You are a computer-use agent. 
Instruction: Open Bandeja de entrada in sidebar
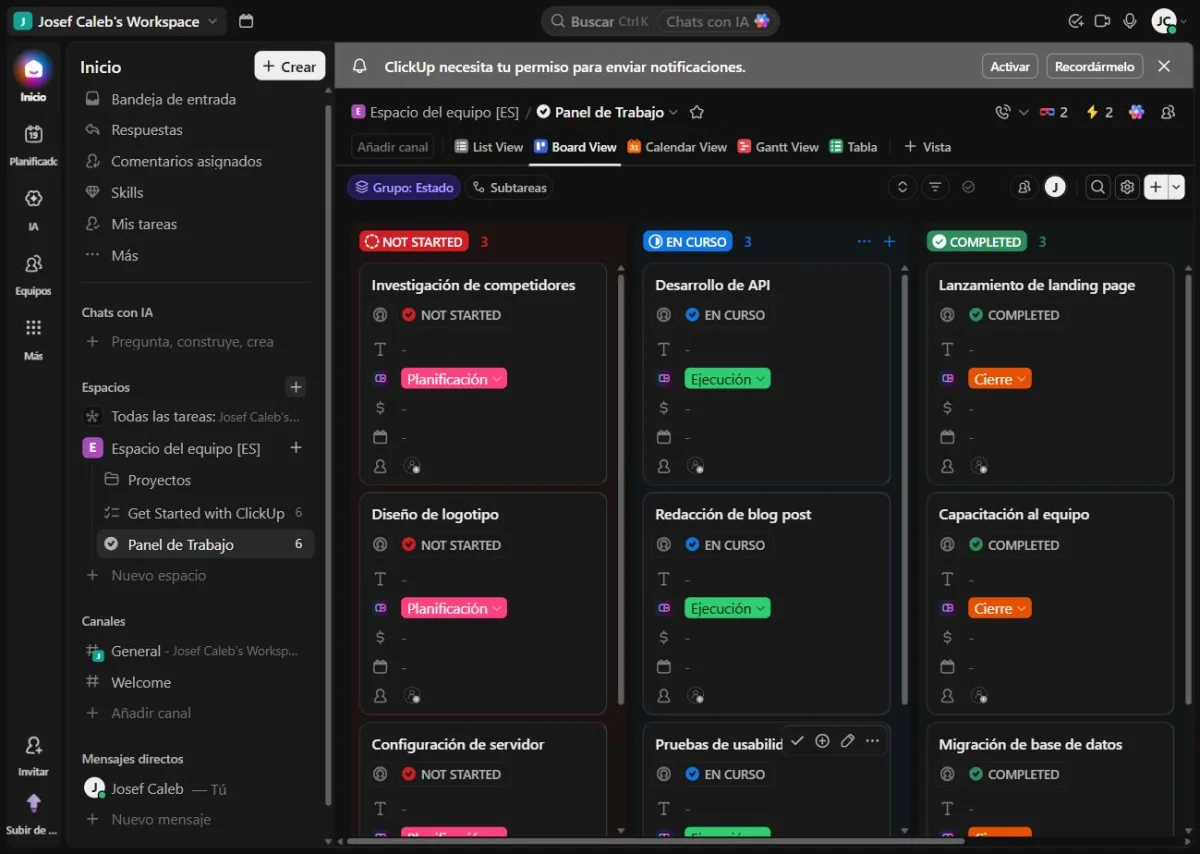click(173, 99)
